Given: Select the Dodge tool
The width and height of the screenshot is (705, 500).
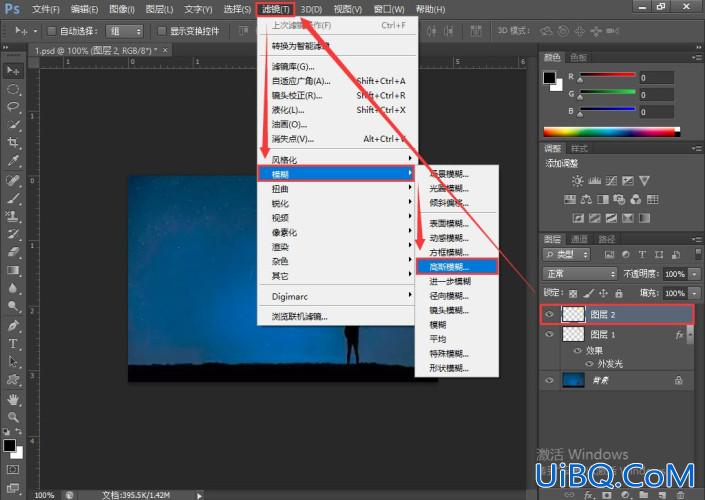Looking at the screenshot, I should (x=13, y=306).
